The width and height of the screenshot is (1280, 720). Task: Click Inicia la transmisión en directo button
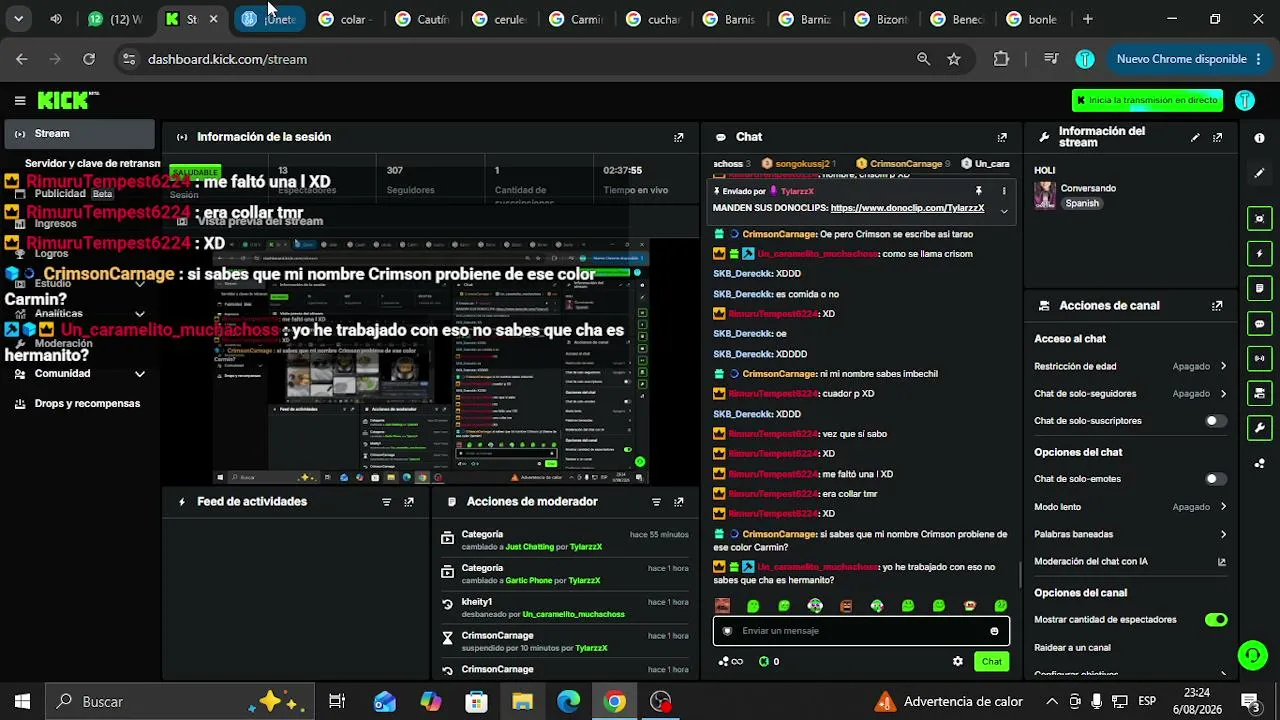(x=1146, y=100)
